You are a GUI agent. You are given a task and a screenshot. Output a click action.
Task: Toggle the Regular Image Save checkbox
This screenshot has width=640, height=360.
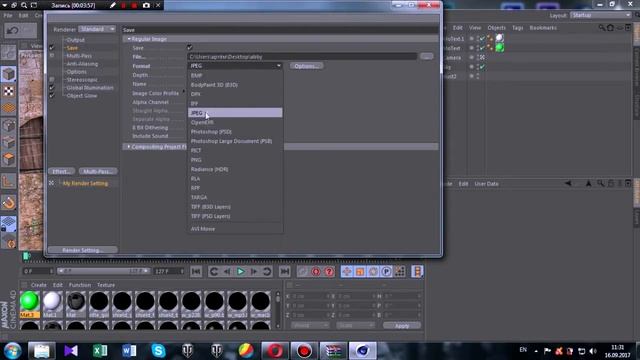[189, 47]
